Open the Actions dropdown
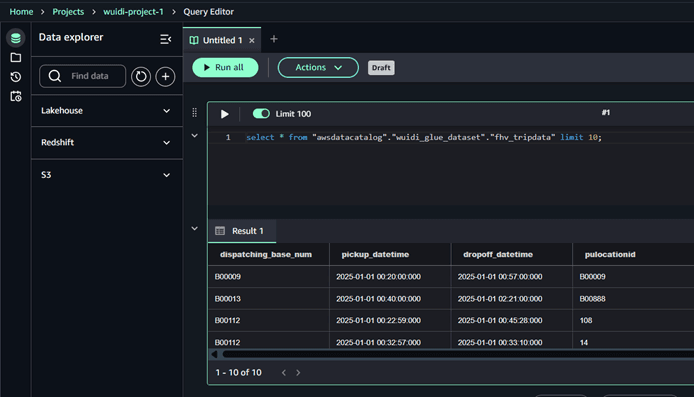 (x=318, y=67)
